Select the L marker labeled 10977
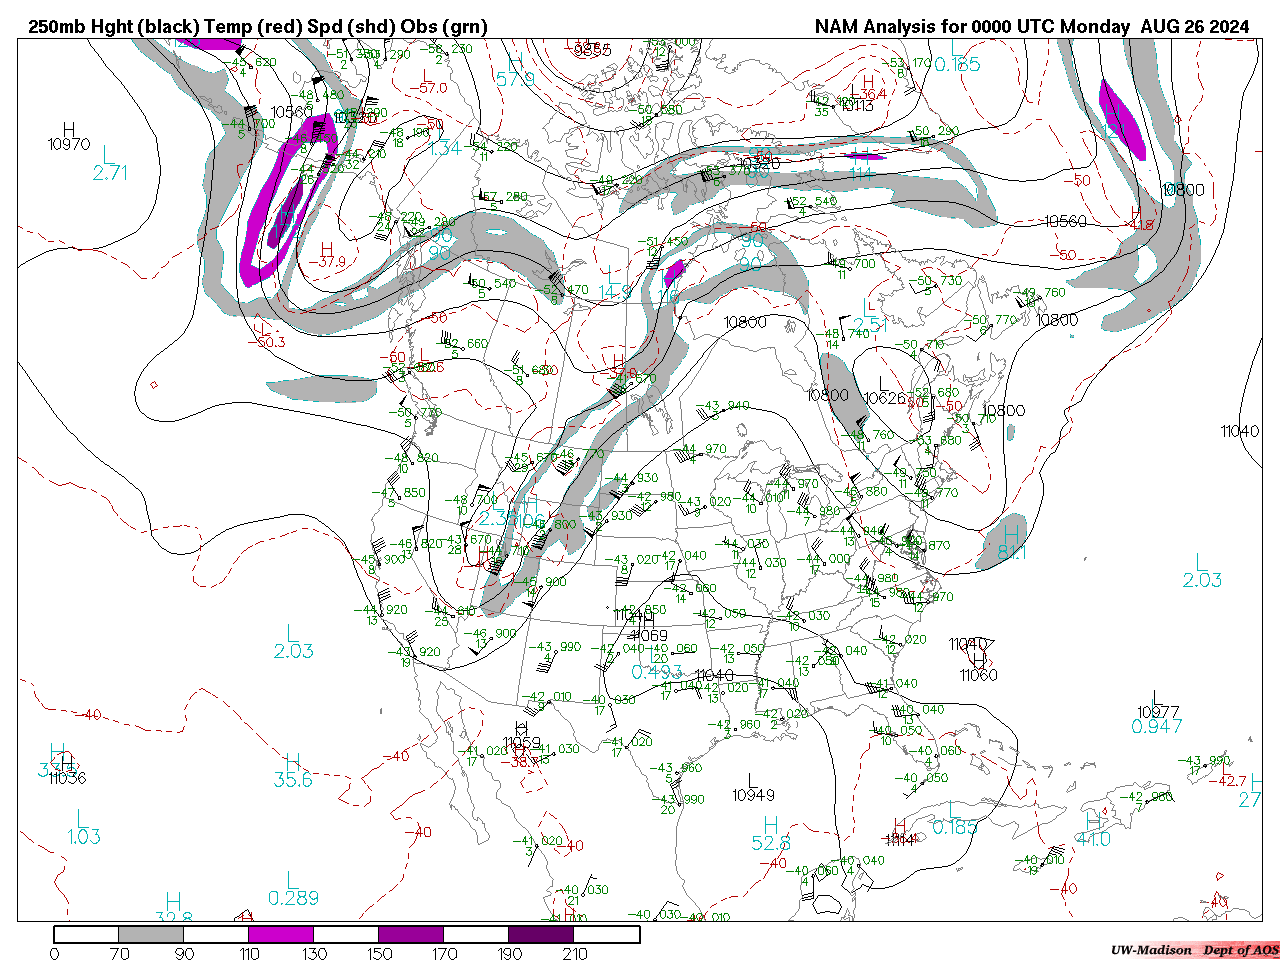1280x960 pixels. coord(1156,697)
